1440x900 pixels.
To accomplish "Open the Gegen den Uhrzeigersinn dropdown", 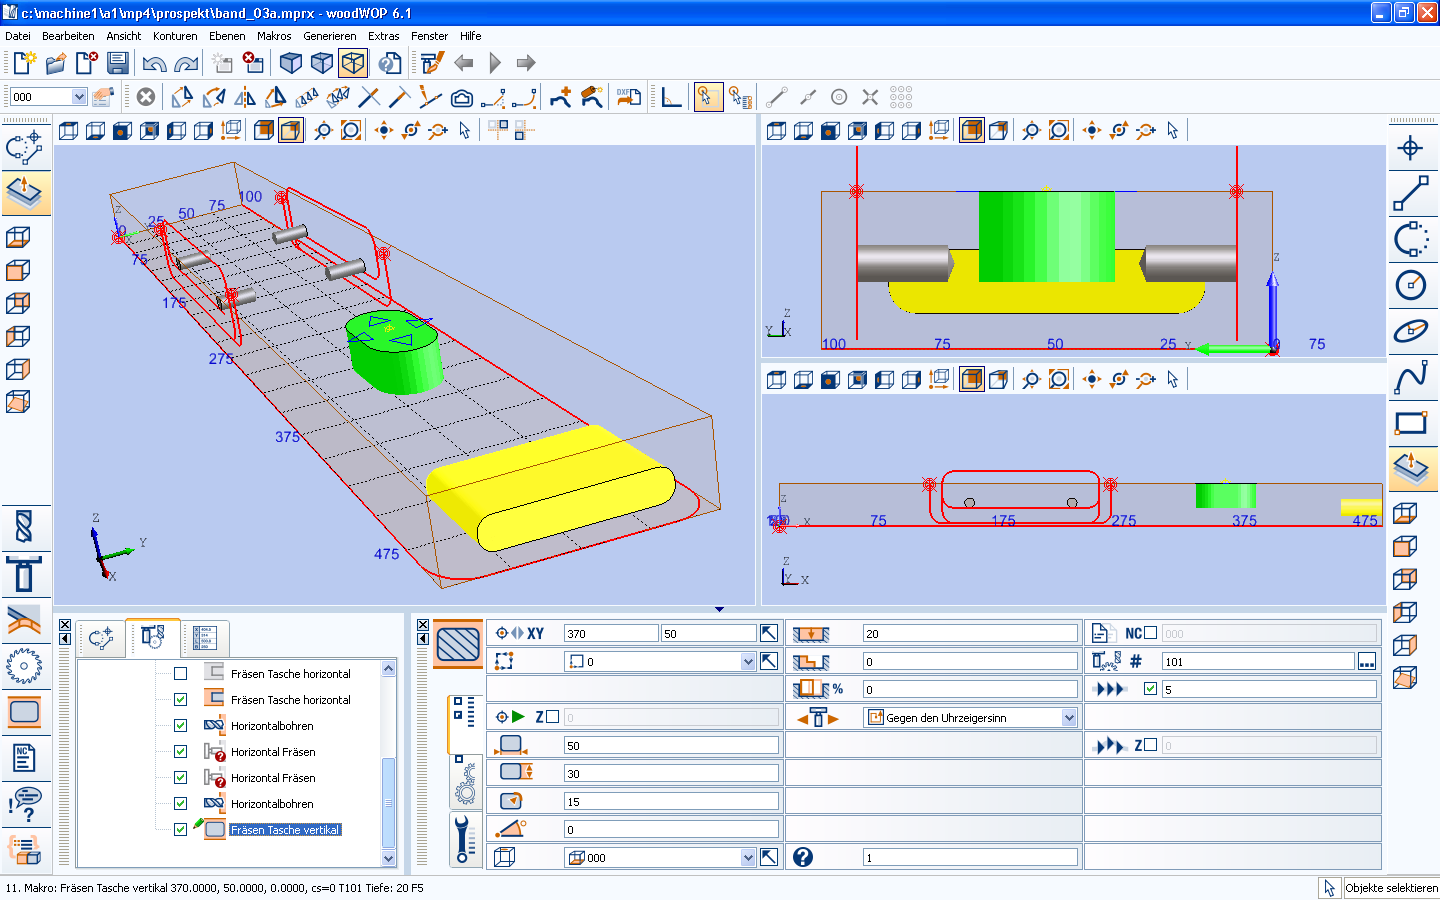I will [1069, 718].
